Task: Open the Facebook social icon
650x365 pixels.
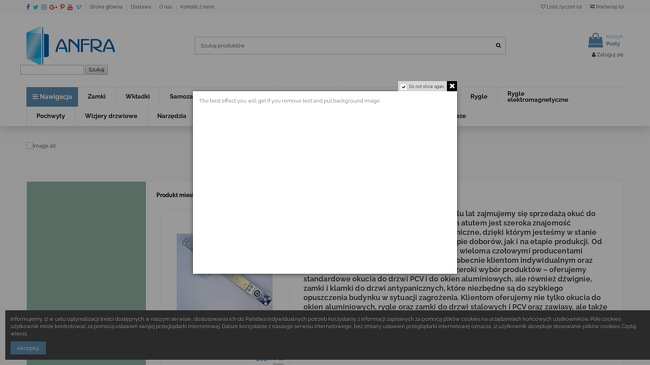Action: coord(28,7)
